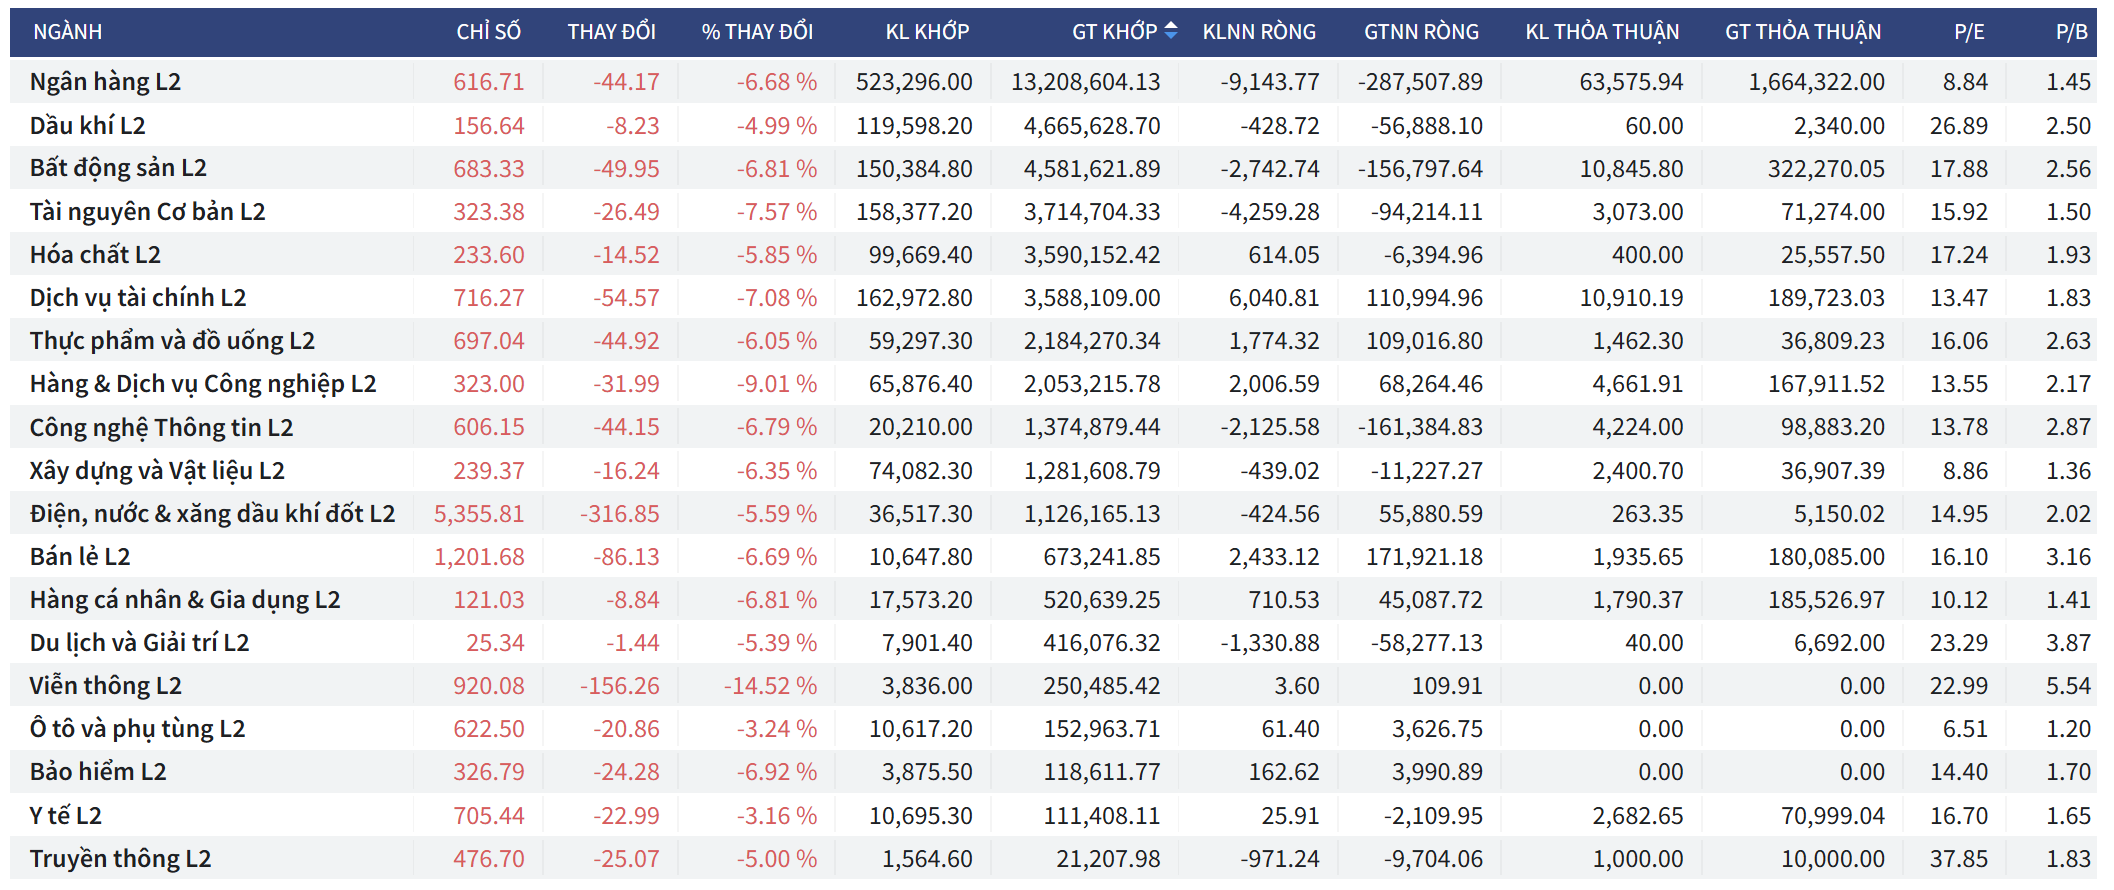Click Dầu khí L2 index value 156.64
2114x890 pixels.
pos(488,126)
